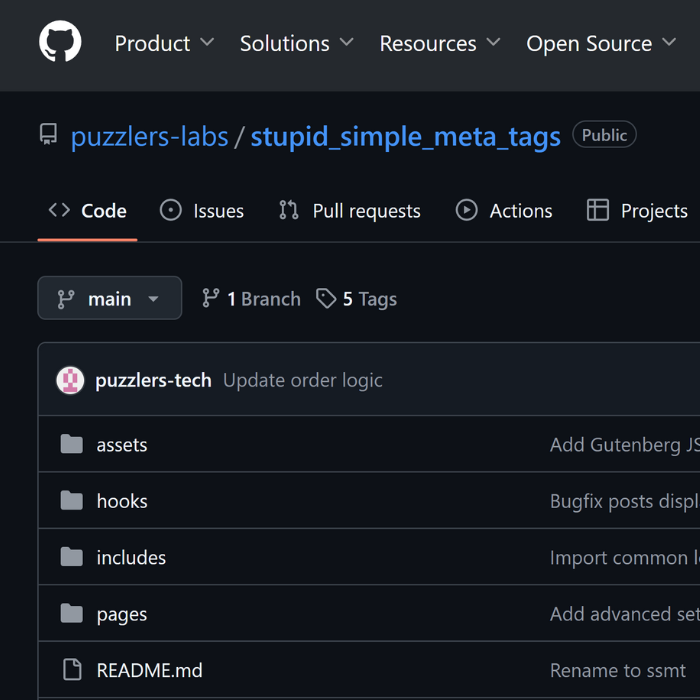Click the pages folder icon
The height and width of the screenshot is (700, 700).
(x=71, y=614)
